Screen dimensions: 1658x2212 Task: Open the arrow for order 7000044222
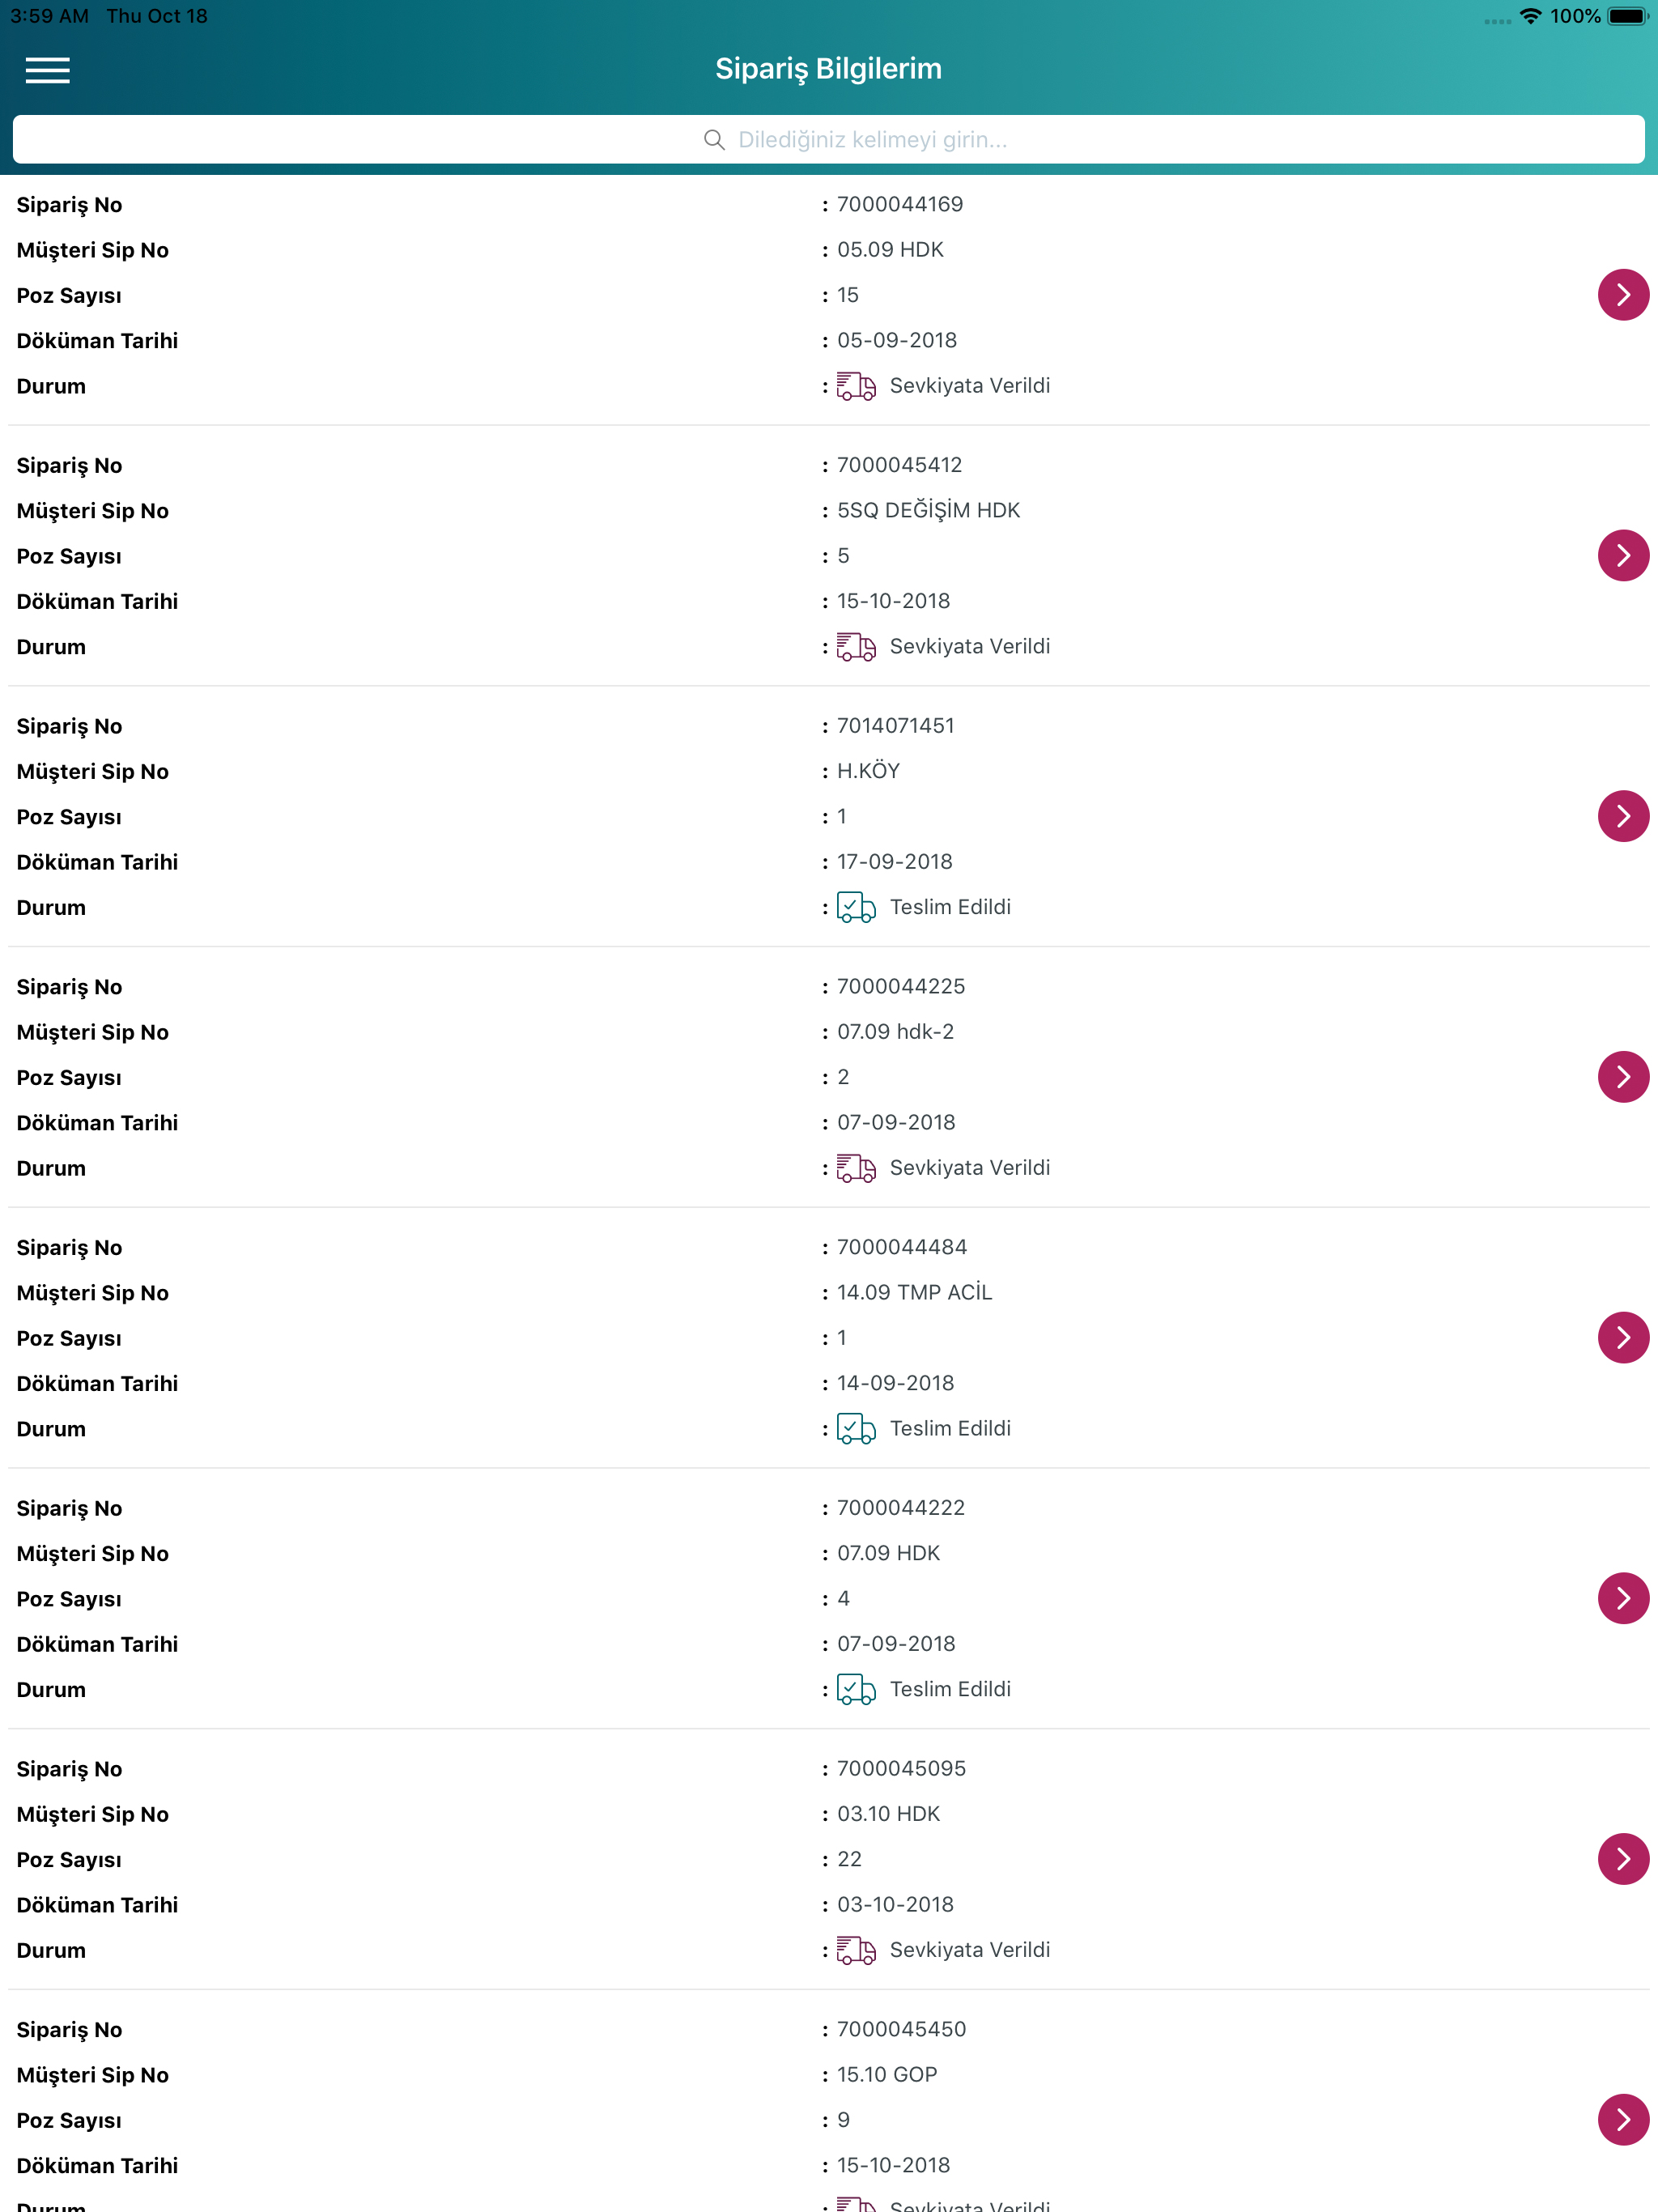coord(1623,1598)
